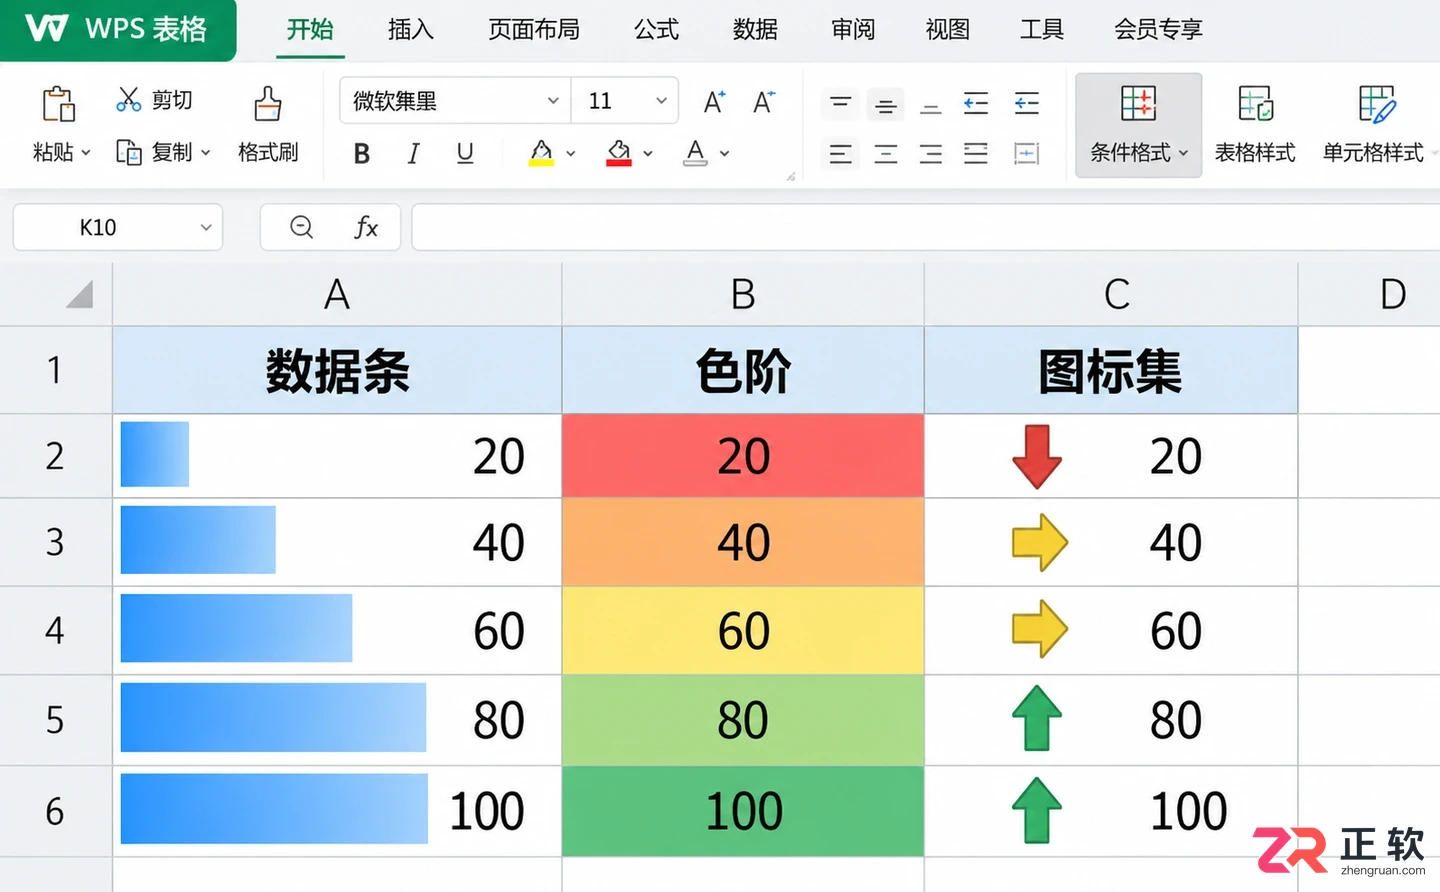Select row 1 header
The image size is (1440, 892).
(x=56, y=370)
